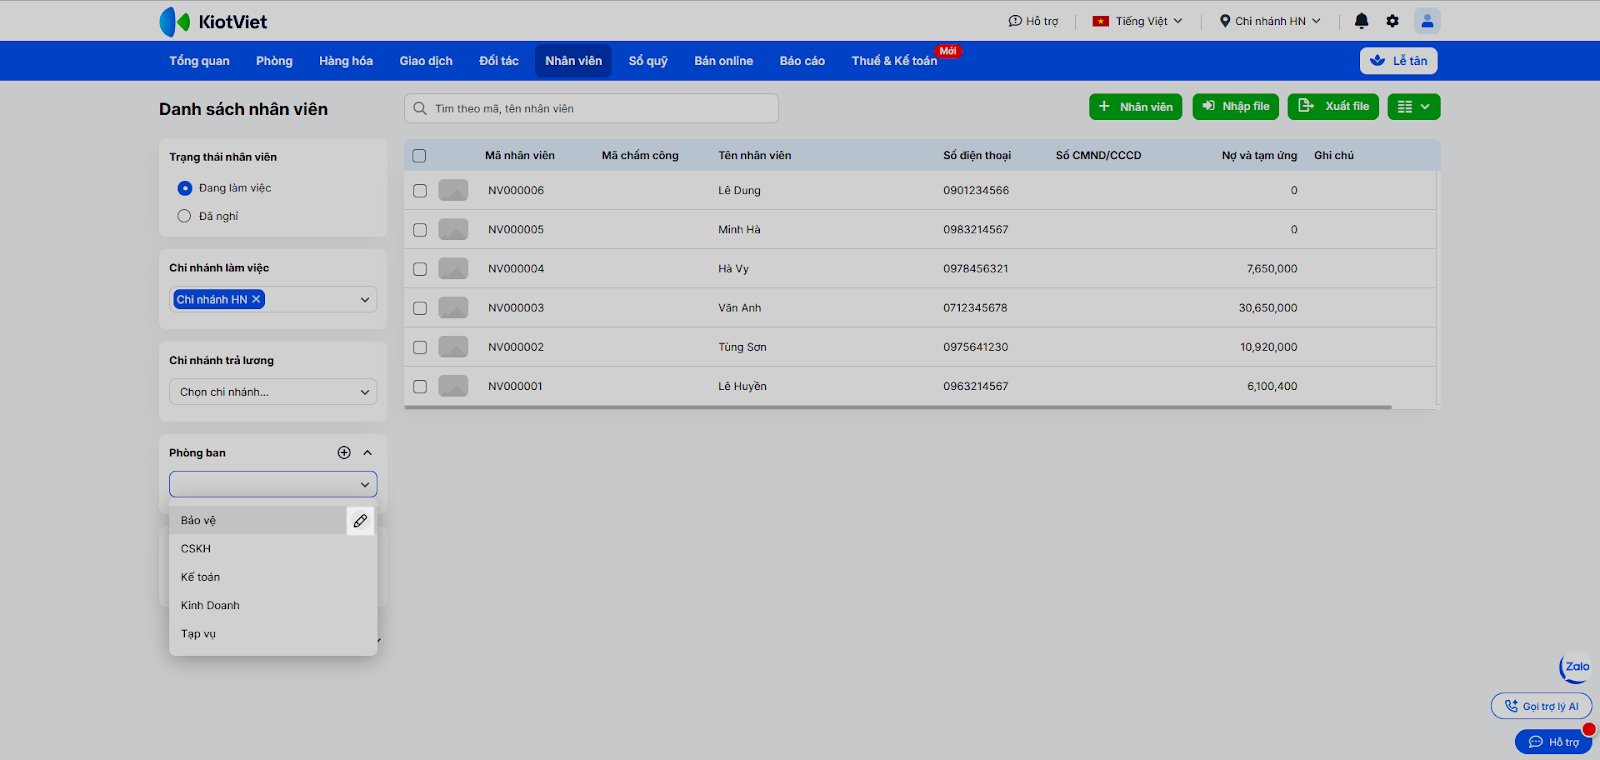
Task: Click avatar thumbnail for NV000002
Action: click(x=453, y=347)
